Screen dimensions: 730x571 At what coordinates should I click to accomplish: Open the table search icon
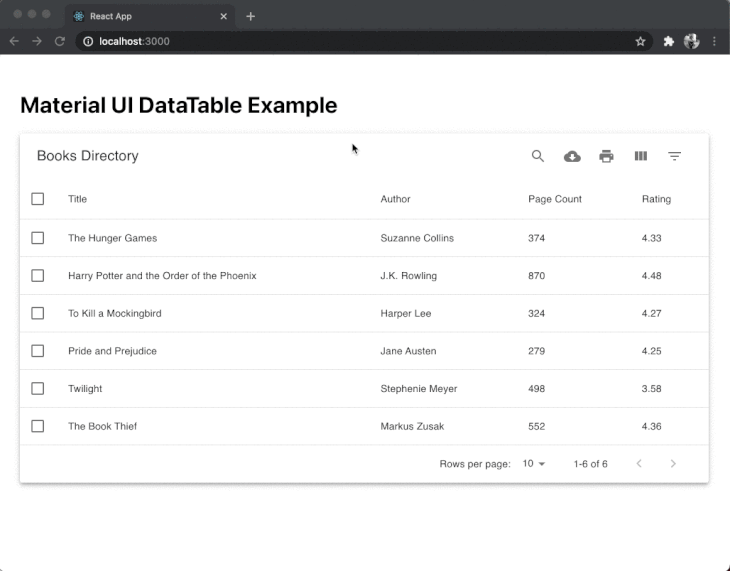click(x=538, y=156)
